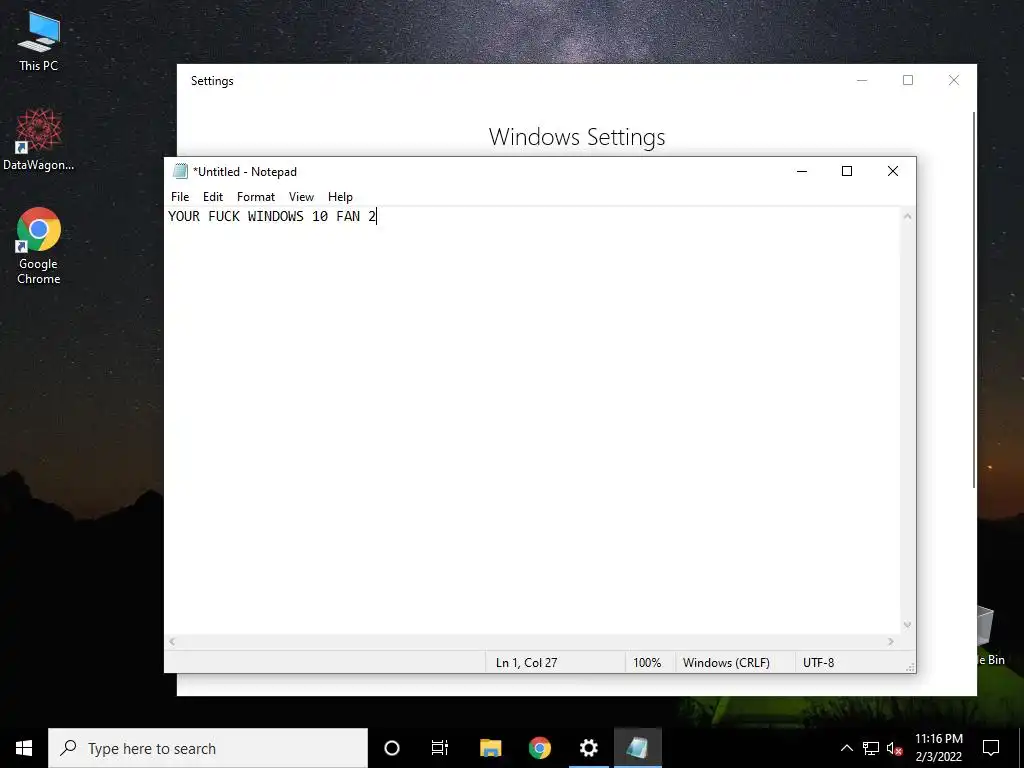Screen dimensions: 1024x768
Task: Click the Notepad horizontal scrollbar left arrow
Action: point(172,642)
